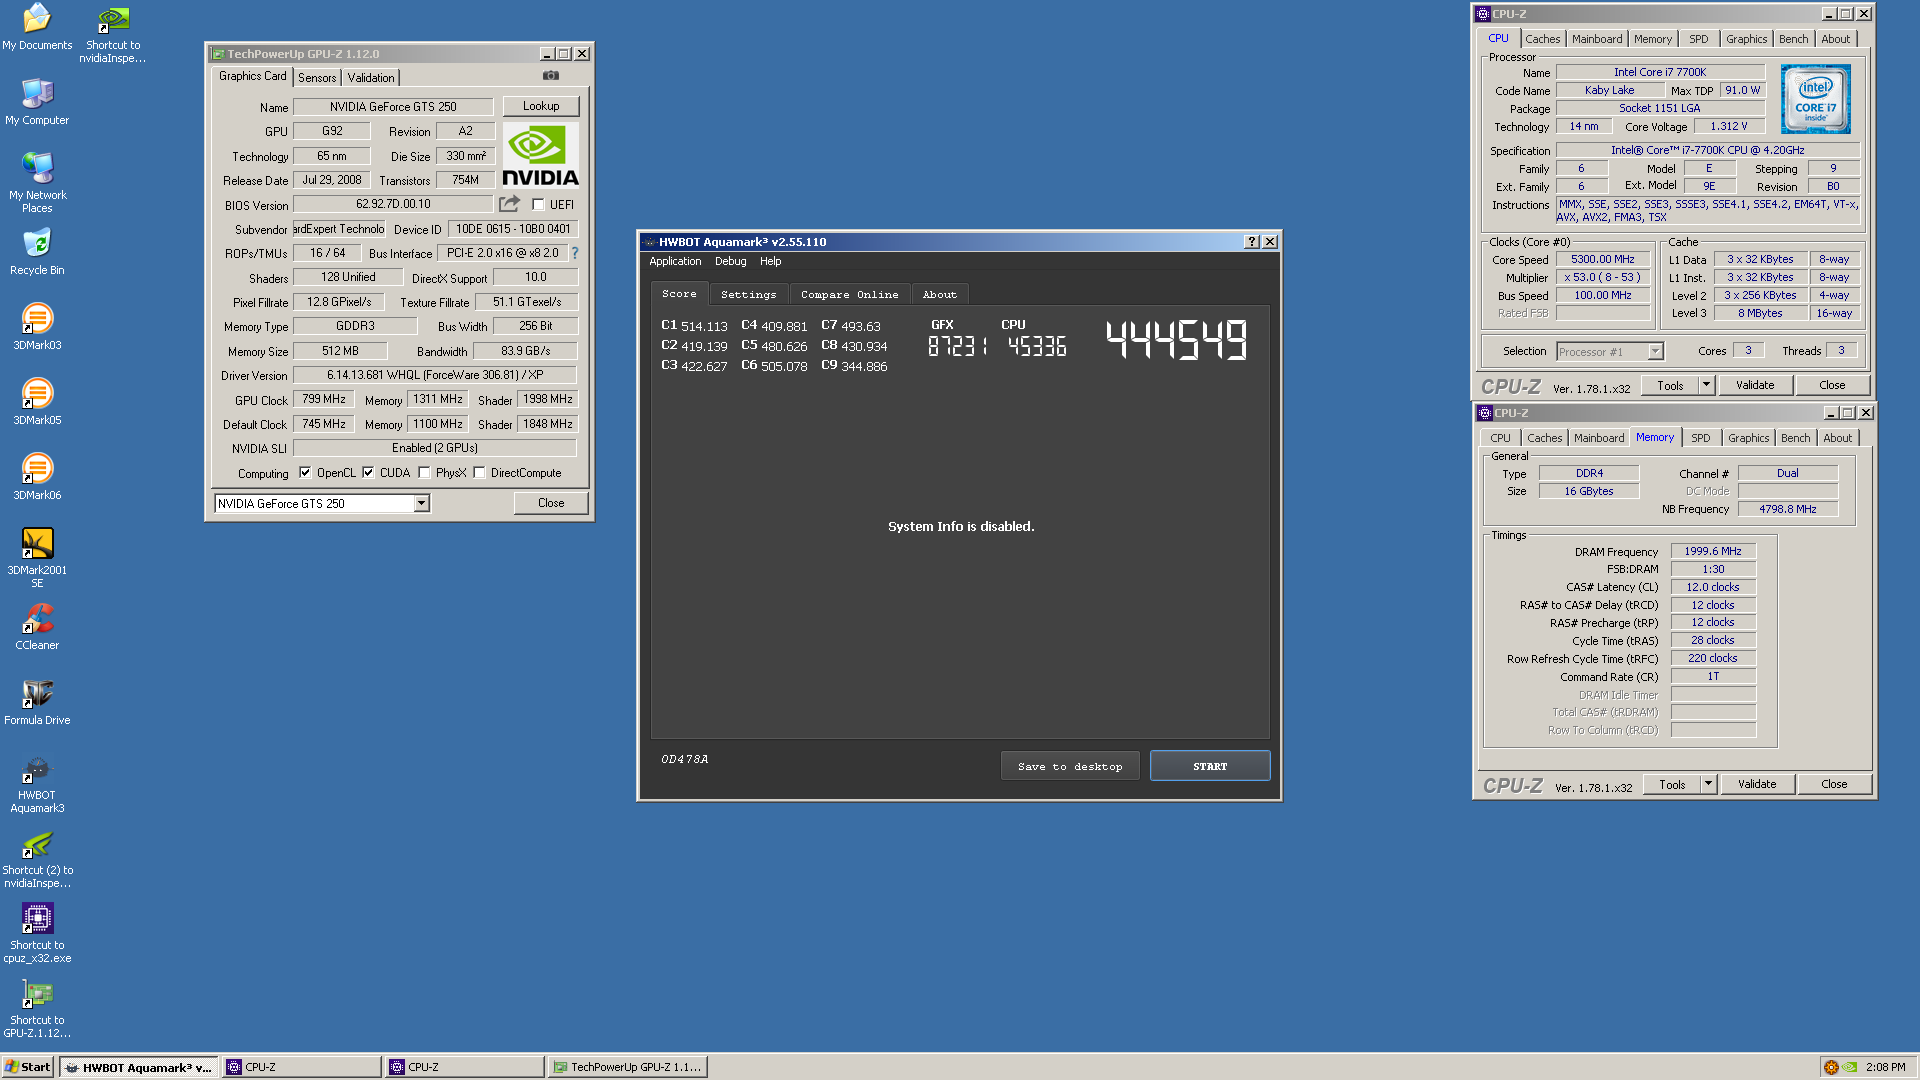Open the Application menu in Aquamark
The image size is (1920, 1080).
click(675, 261)
